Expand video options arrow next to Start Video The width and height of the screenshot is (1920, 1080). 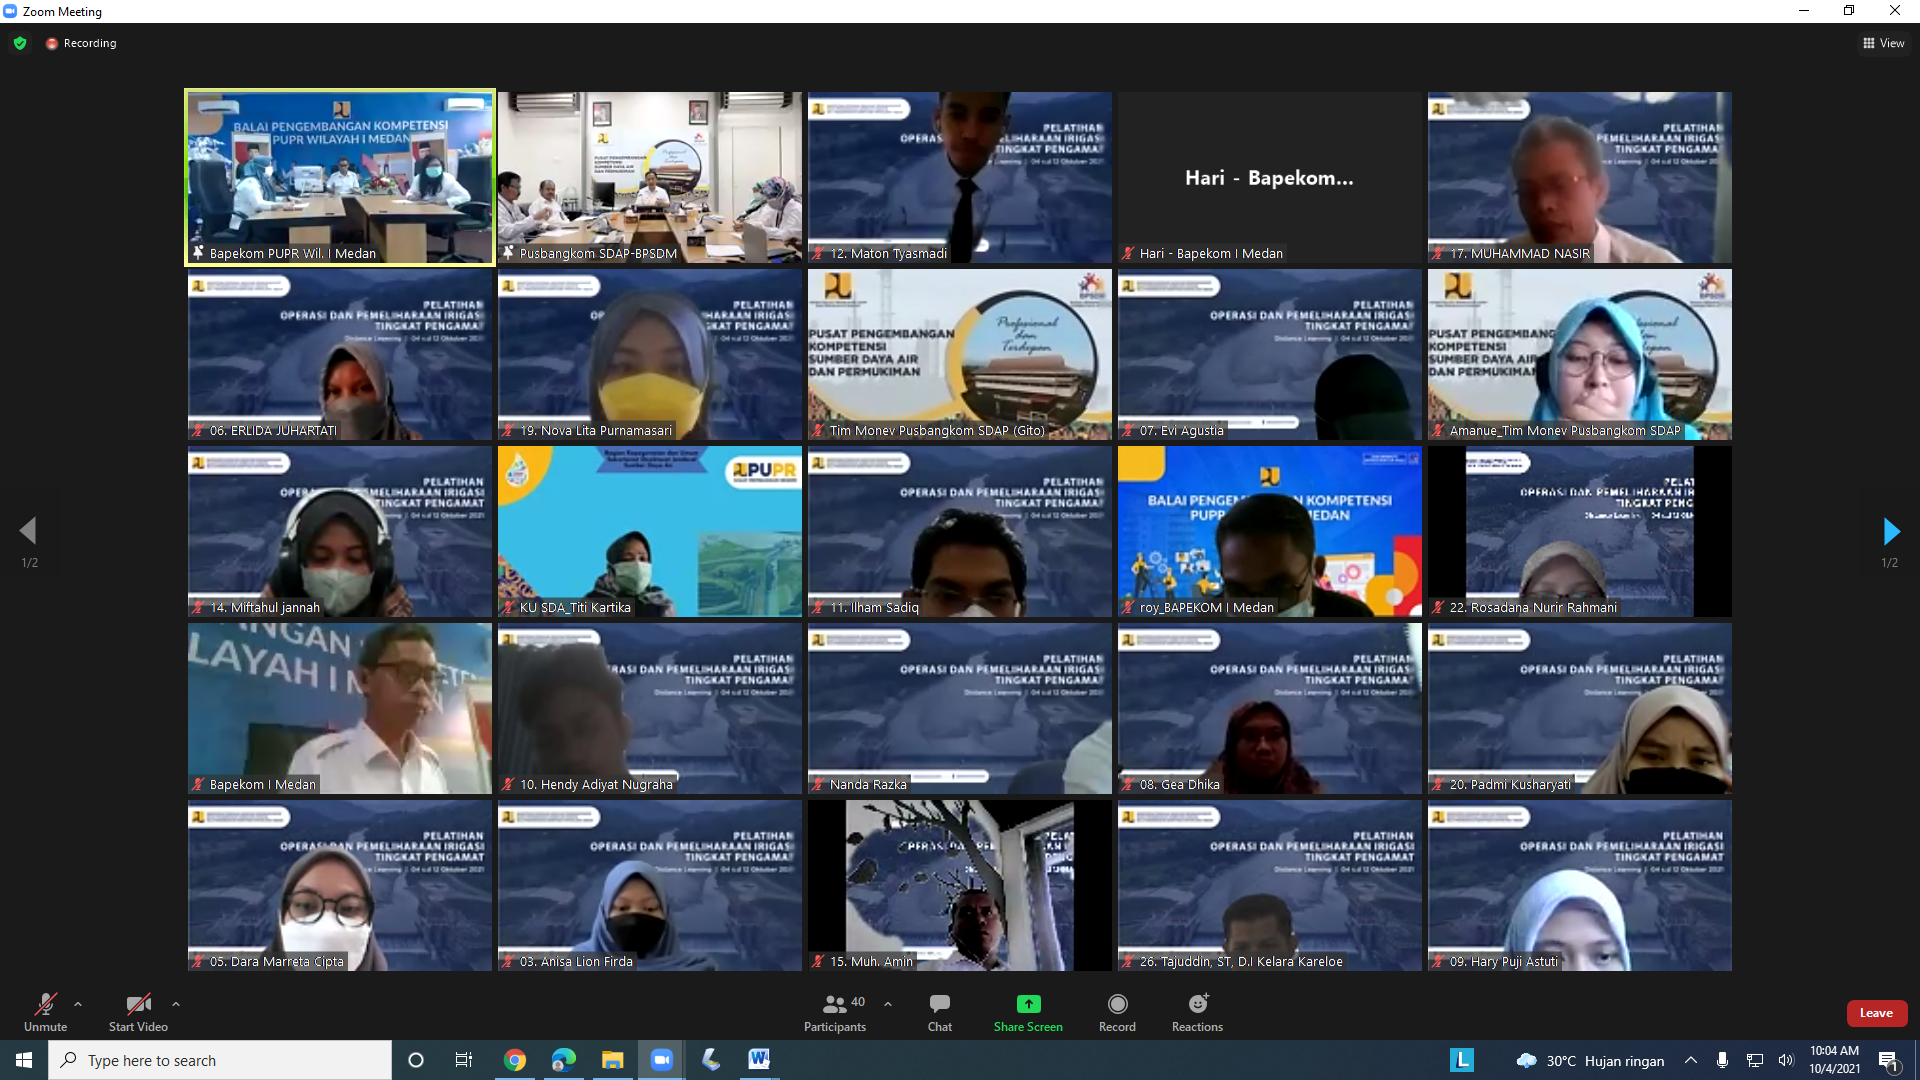(176, 1004)
